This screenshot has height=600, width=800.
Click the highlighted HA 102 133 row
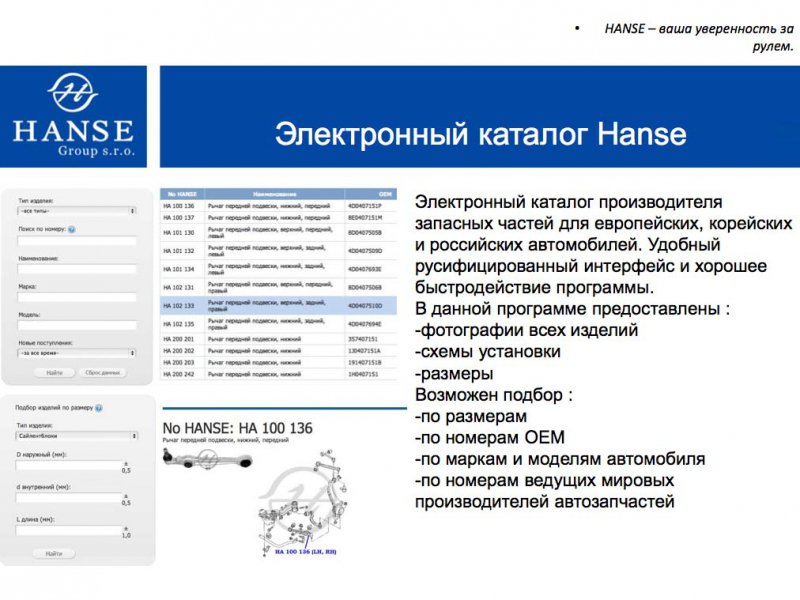pyautogui.click(x=279, y=306)
